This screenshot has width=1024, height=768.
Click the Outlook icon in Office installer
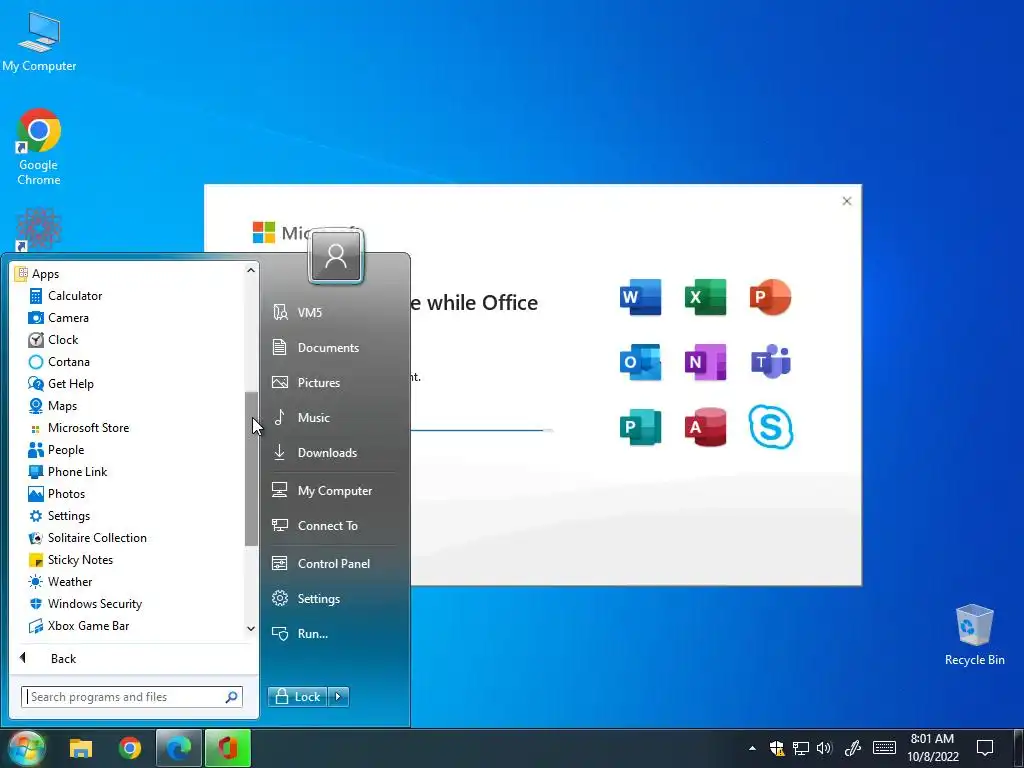(x=640, y=362)
